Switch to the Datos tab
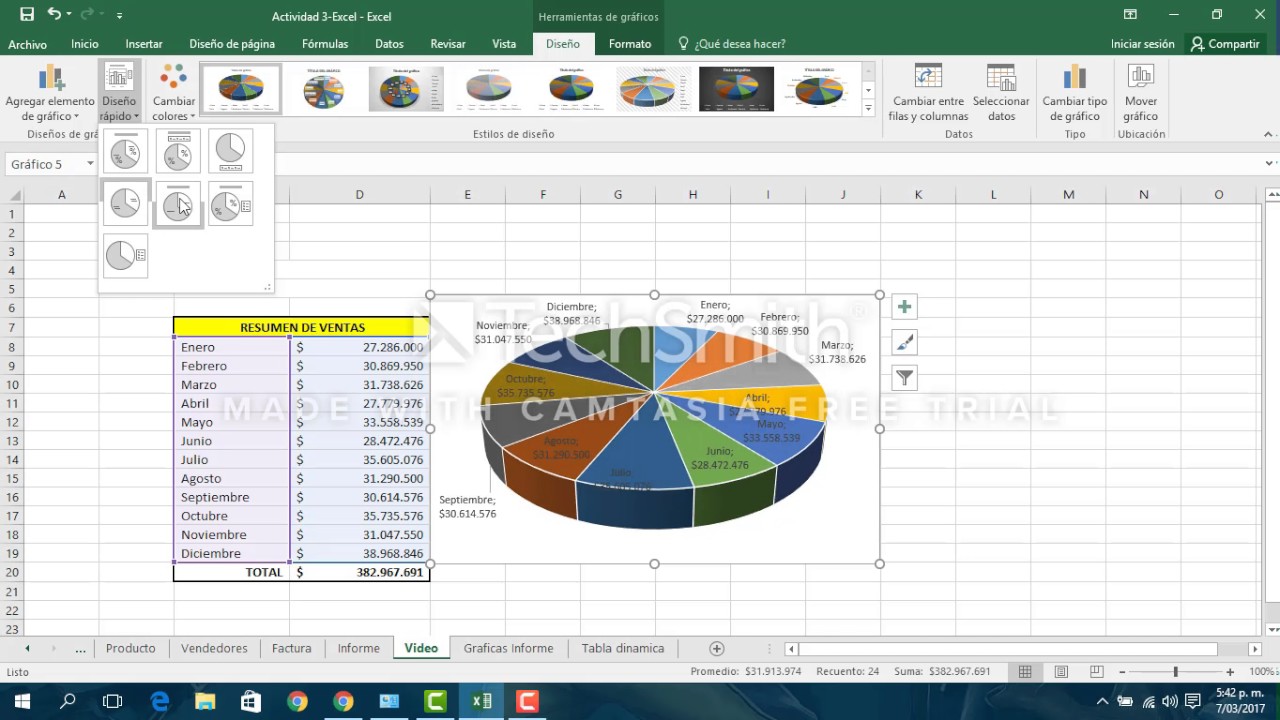1280x720 pixels. (x=389, y=44)
